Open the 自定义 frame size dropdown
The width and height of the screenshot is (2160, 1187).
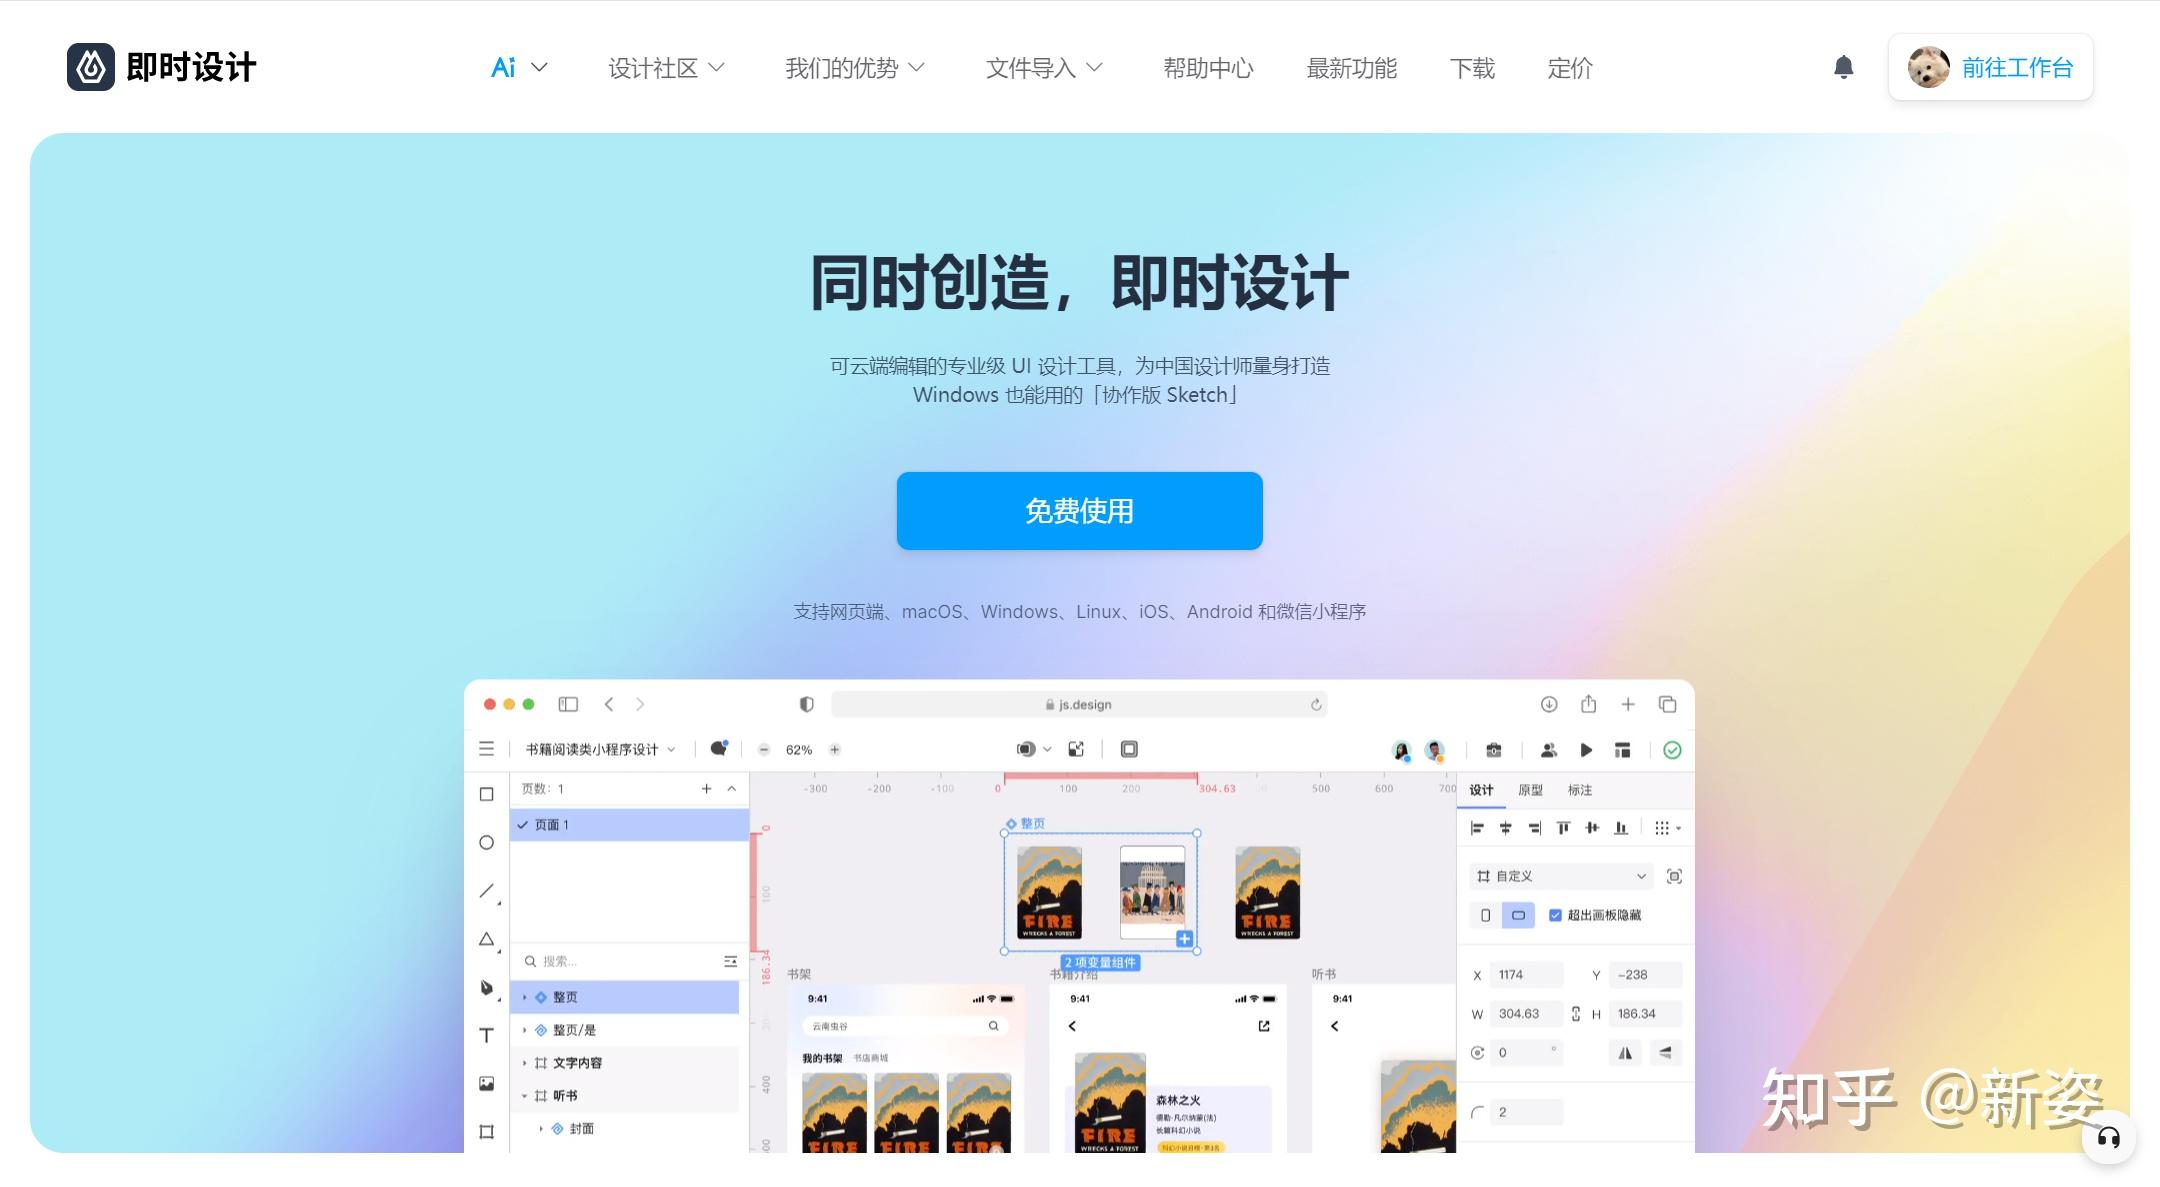[1562, 876]
